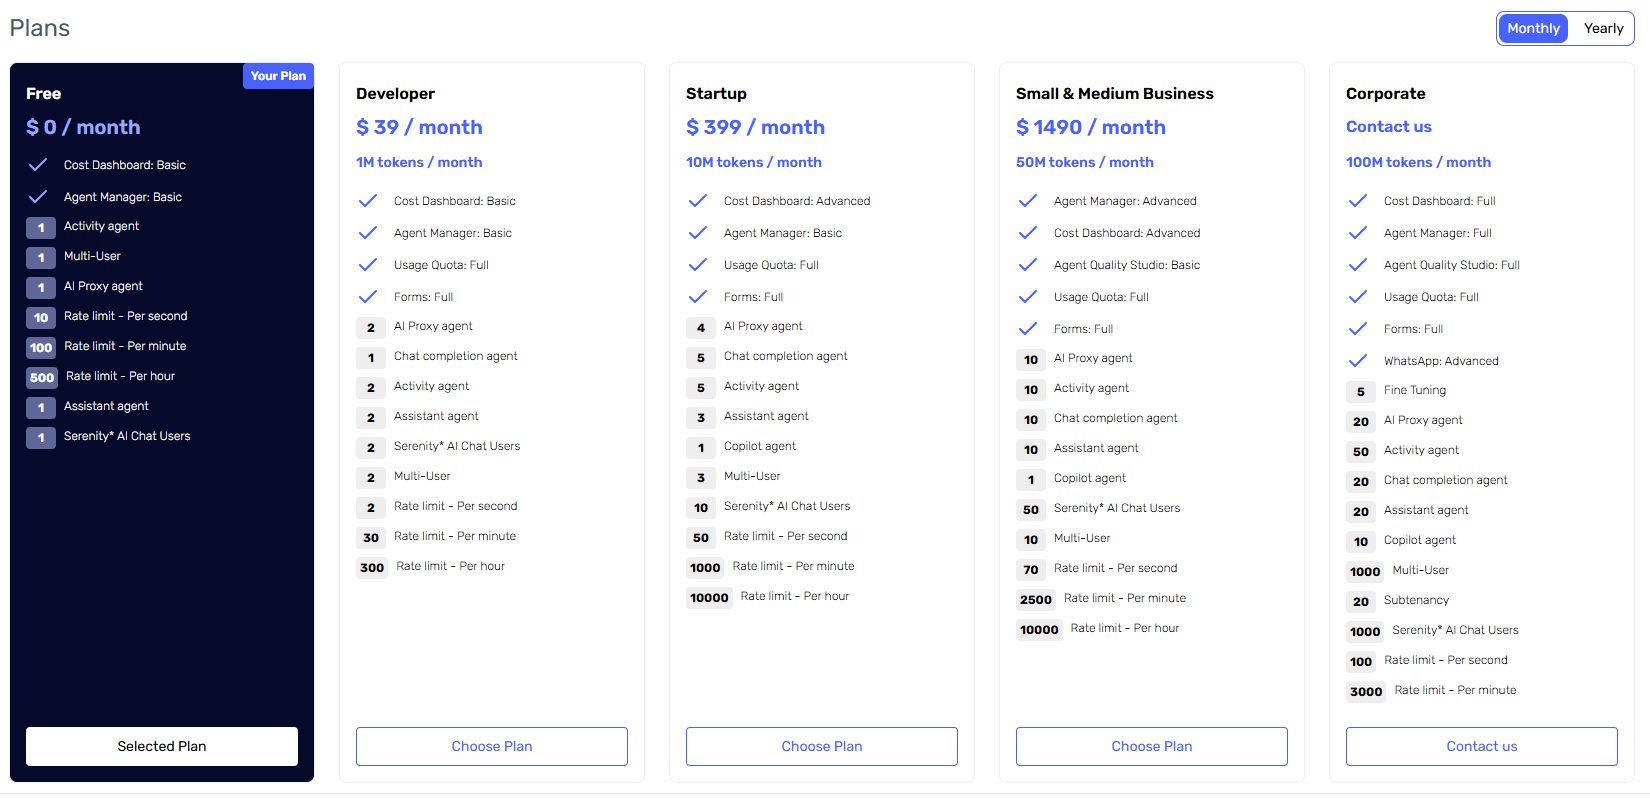Click the checkmark beside Cost Dashboard: Advanced in Startup plan
The height and width of the screenshot is (799, 1650).
point(698,201)
